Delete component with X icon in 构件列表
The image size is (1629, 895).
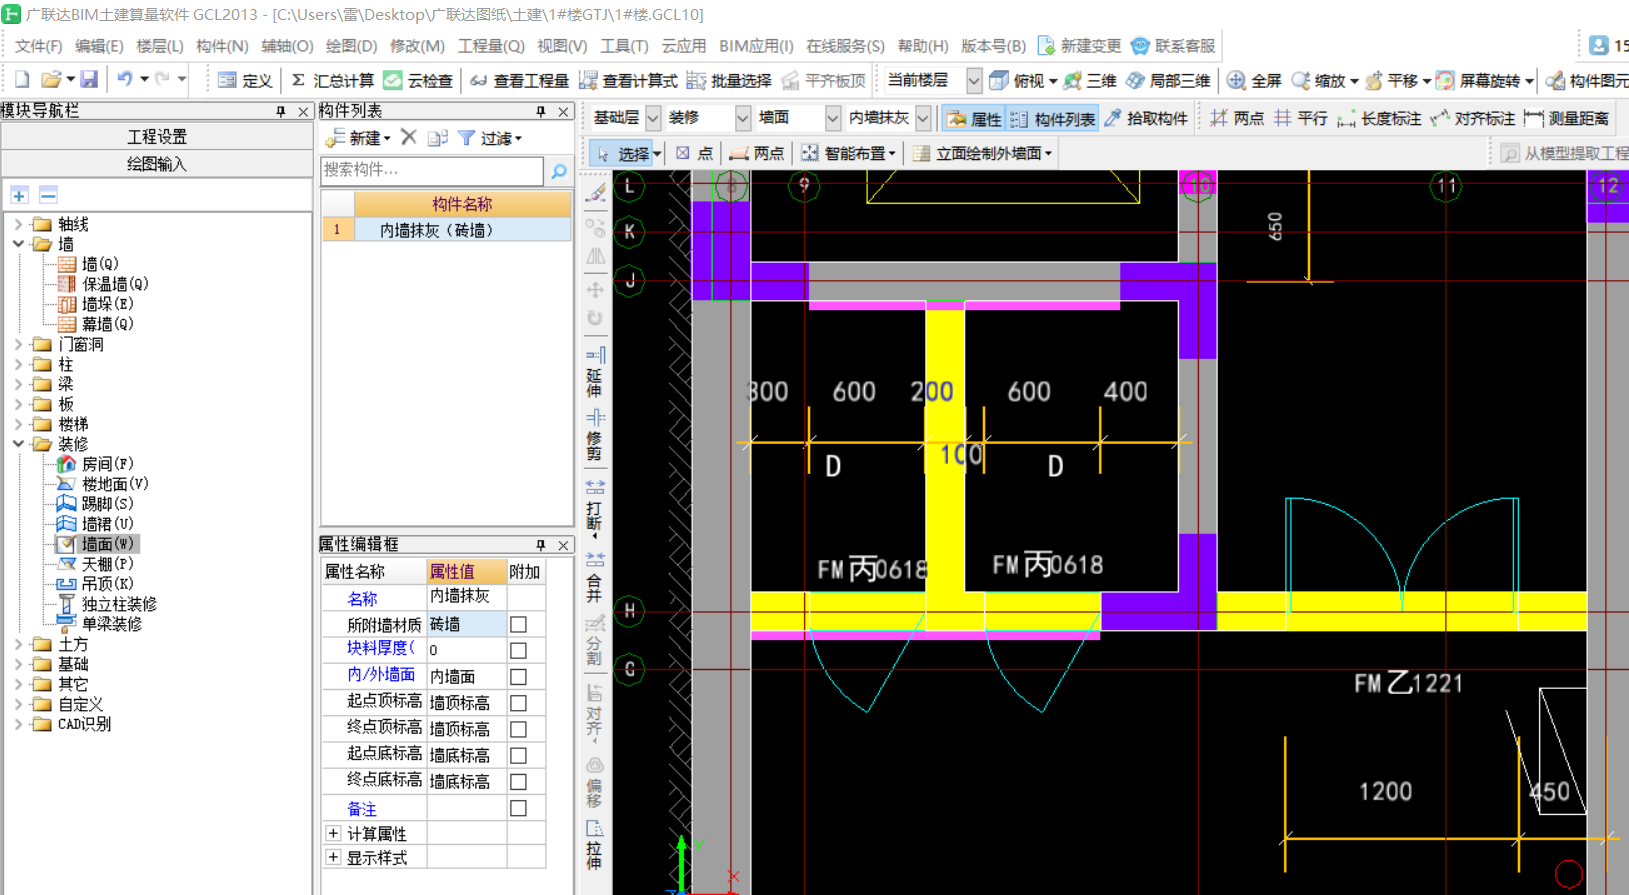408,137
